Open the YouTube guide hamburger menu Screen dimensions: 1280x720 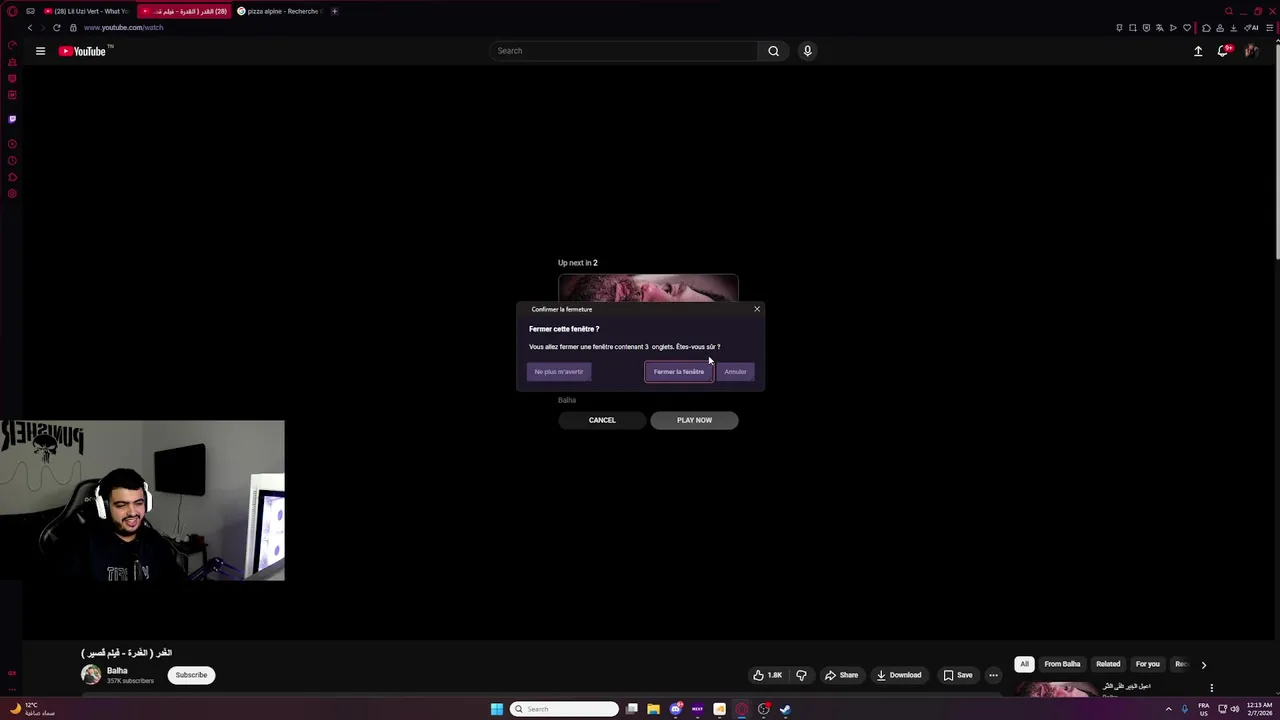pos(40,51)
